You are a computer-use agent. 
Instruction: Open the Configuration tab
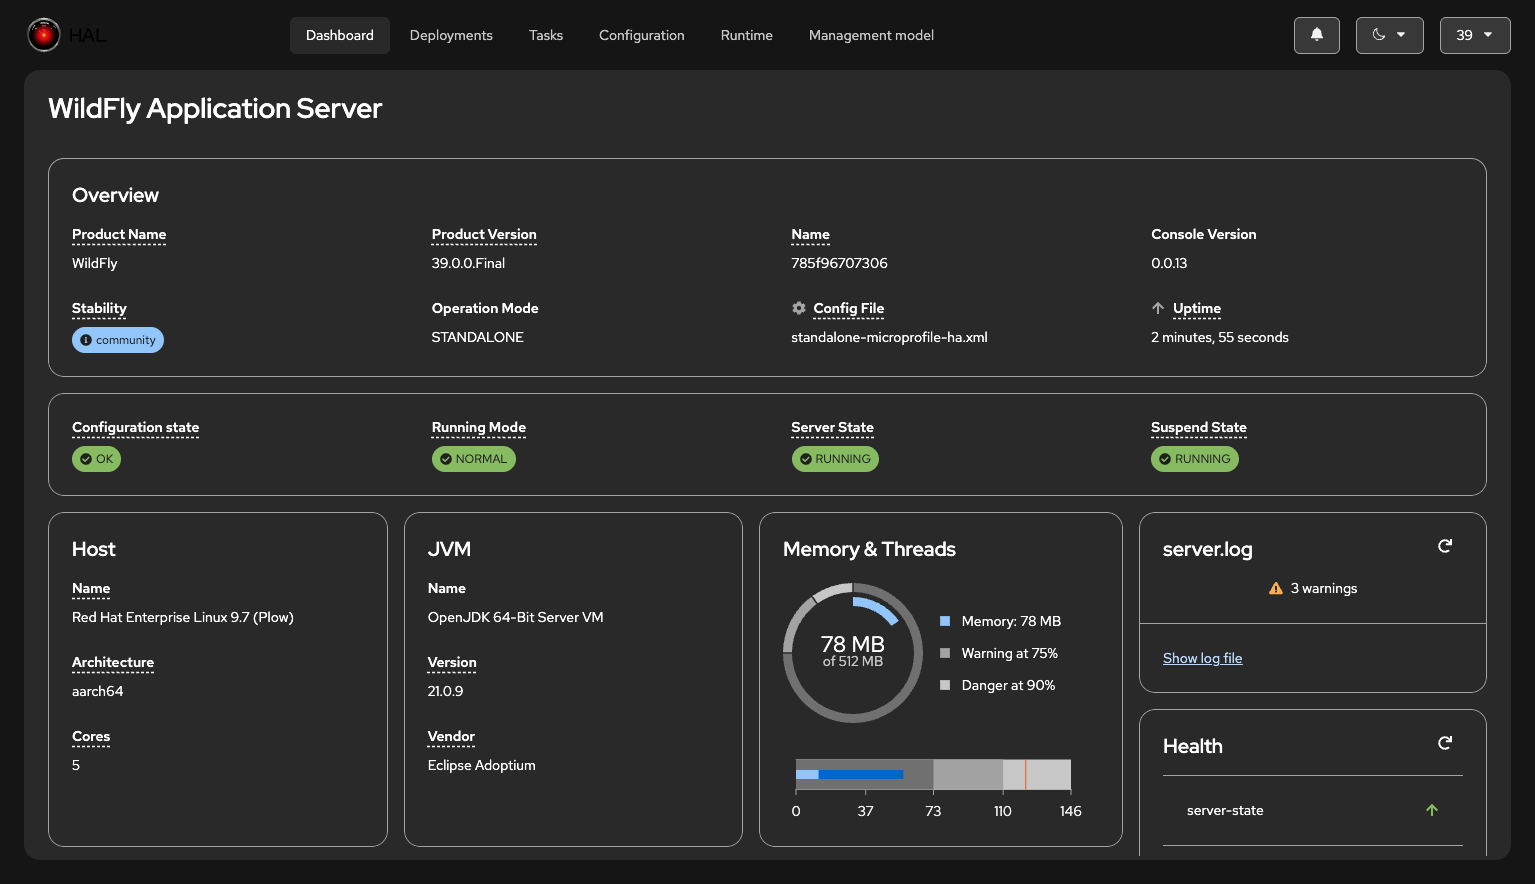tap(642, 35)
